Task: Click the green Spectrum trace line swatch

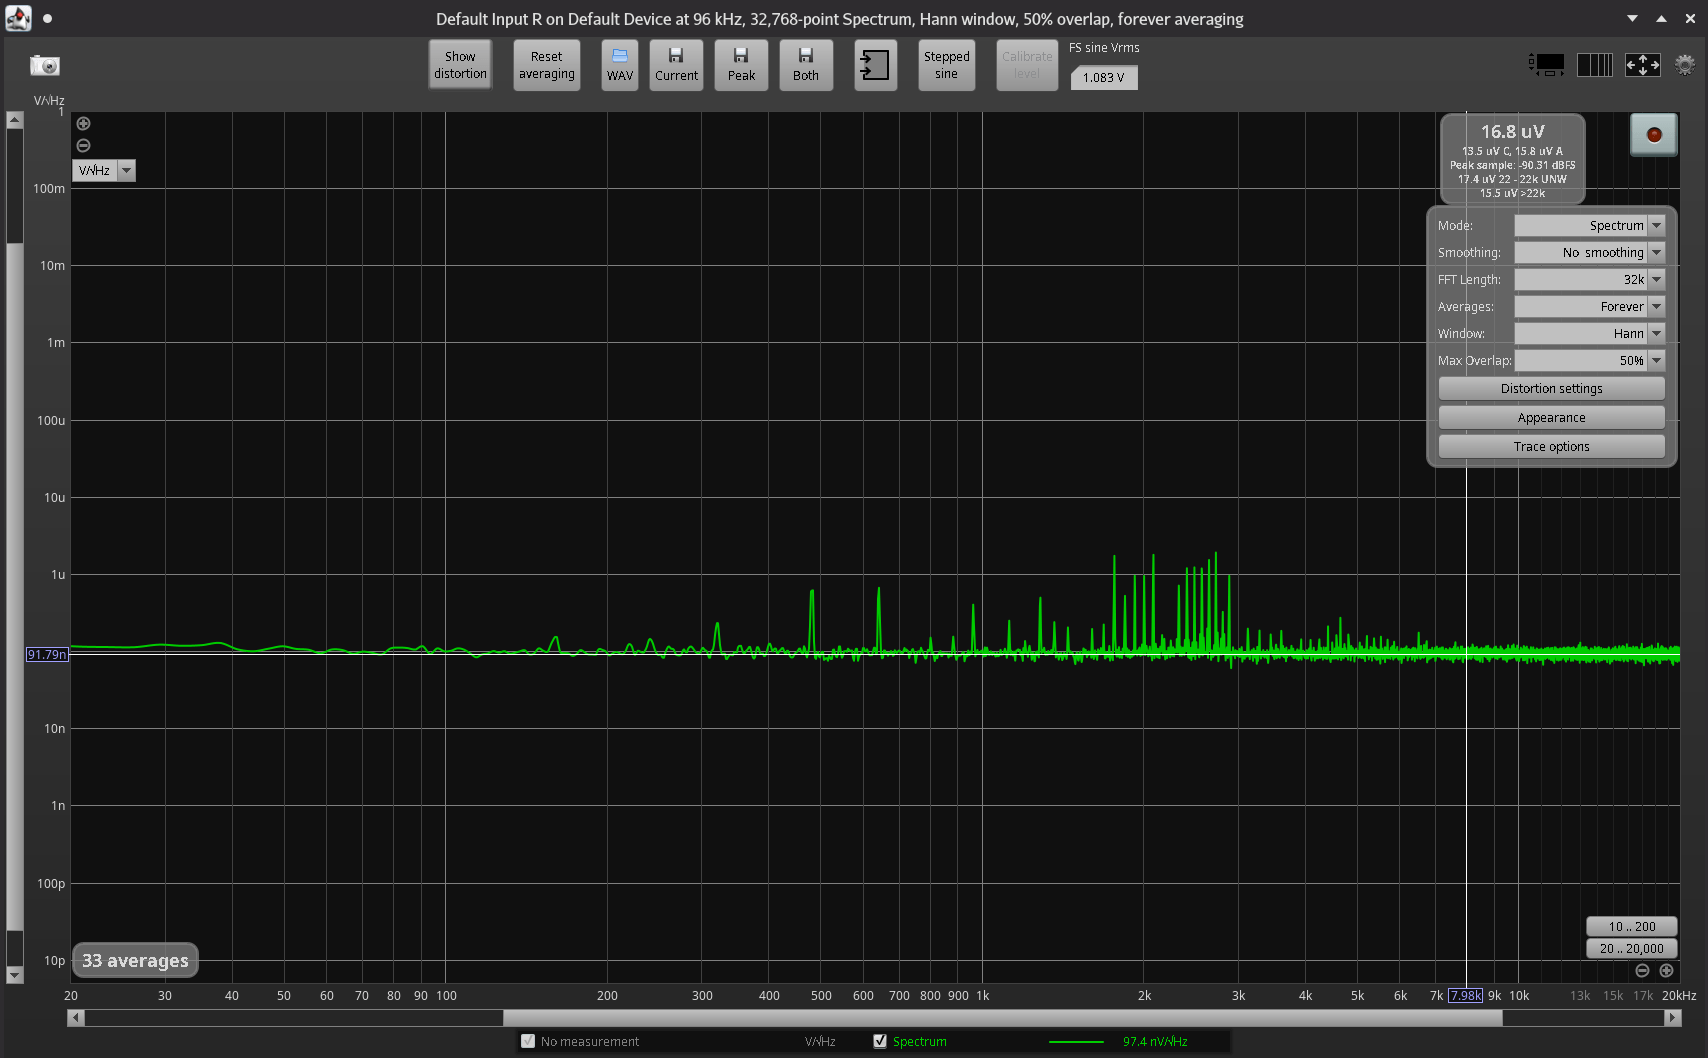Action: [x=1076, y=1042]
